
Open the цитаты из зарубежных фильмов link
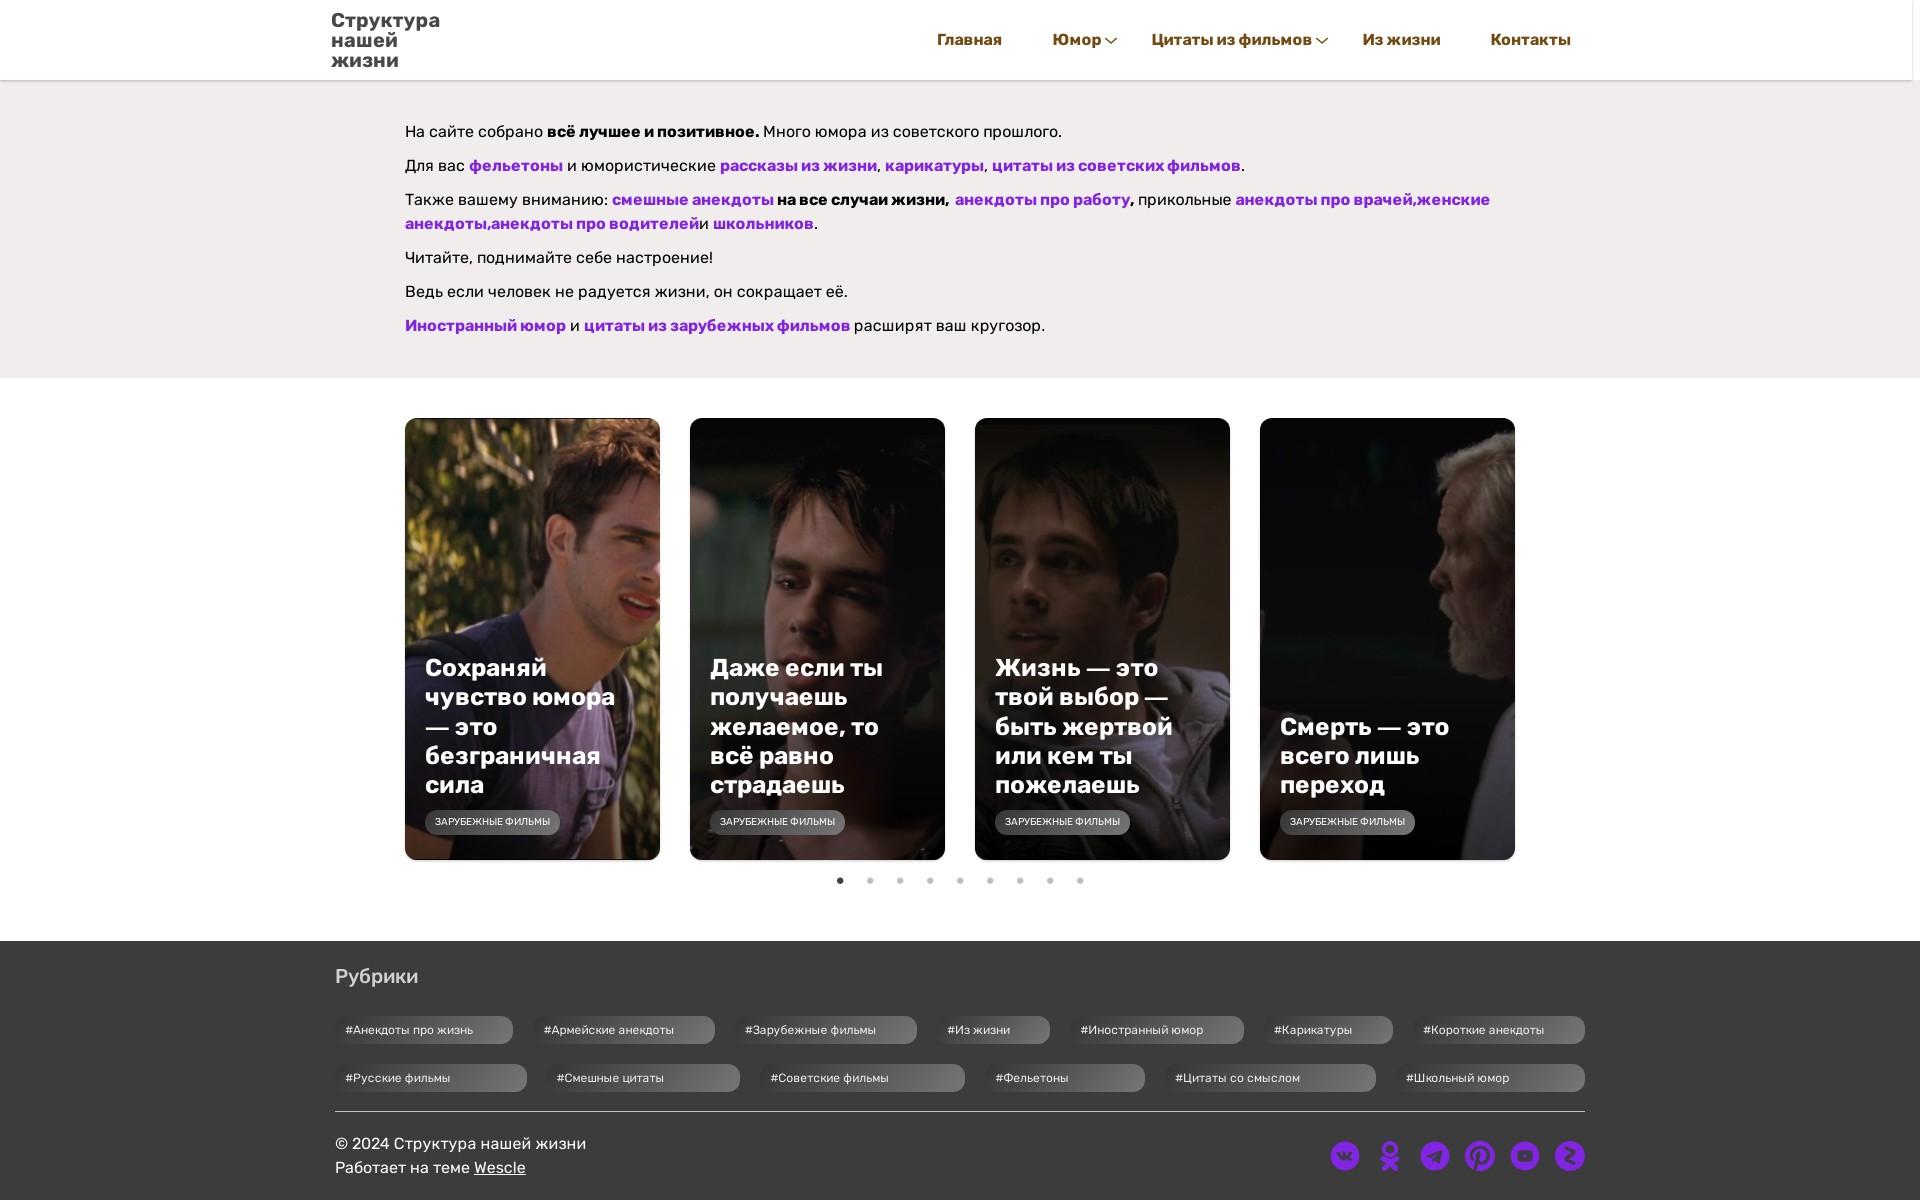[717, 326]
